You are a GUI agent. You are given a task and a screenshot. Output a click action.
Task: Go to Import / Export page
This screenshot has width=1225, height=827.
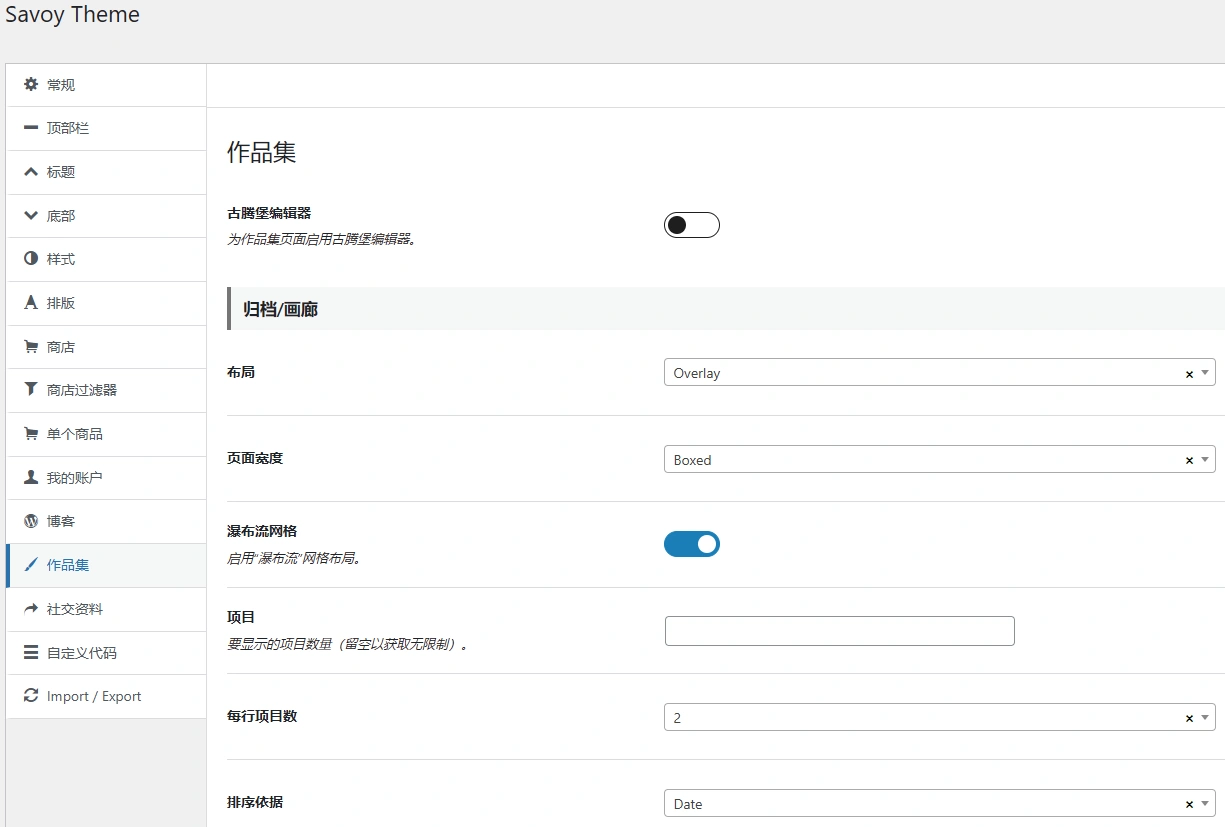(x=93, y=696)
